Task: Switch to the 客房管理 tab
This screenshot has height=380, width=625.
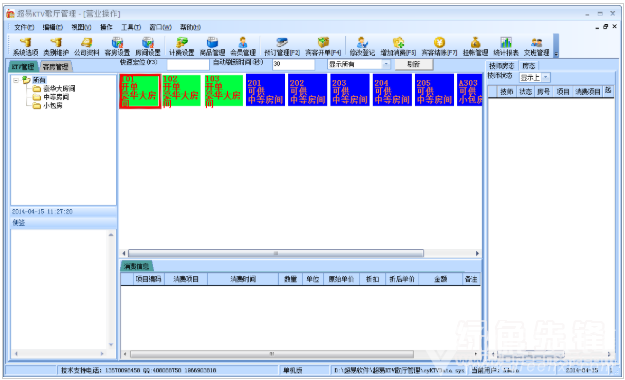Action: [x=56, y=67]
